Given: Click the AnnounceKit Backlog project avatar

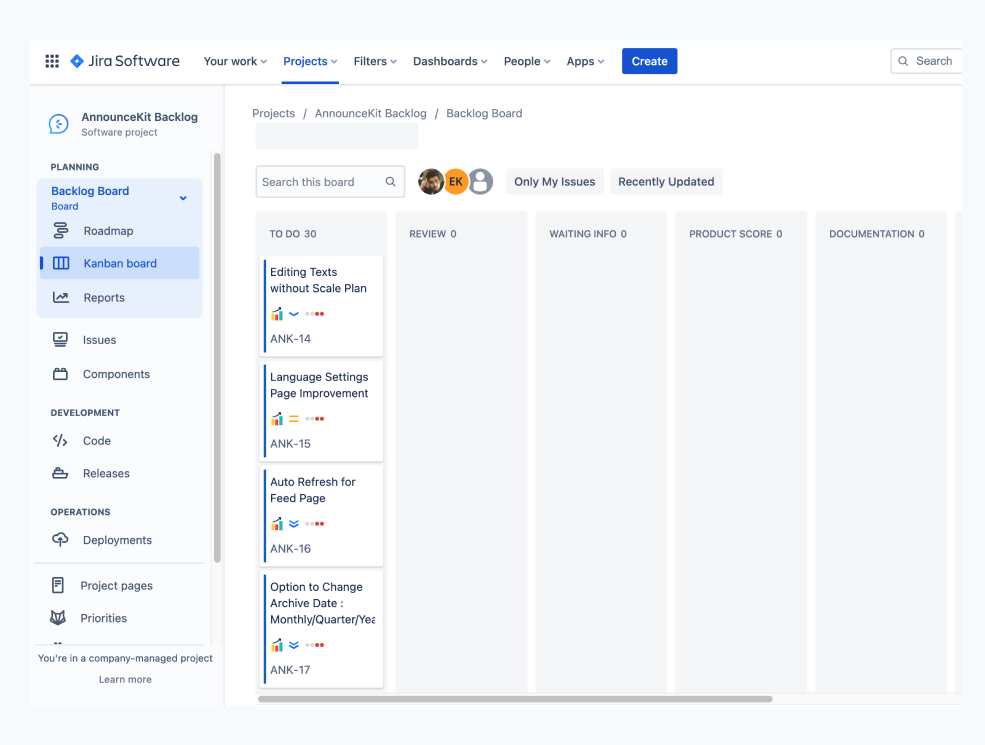Looking at the screenshot, I should coord(59,124).
